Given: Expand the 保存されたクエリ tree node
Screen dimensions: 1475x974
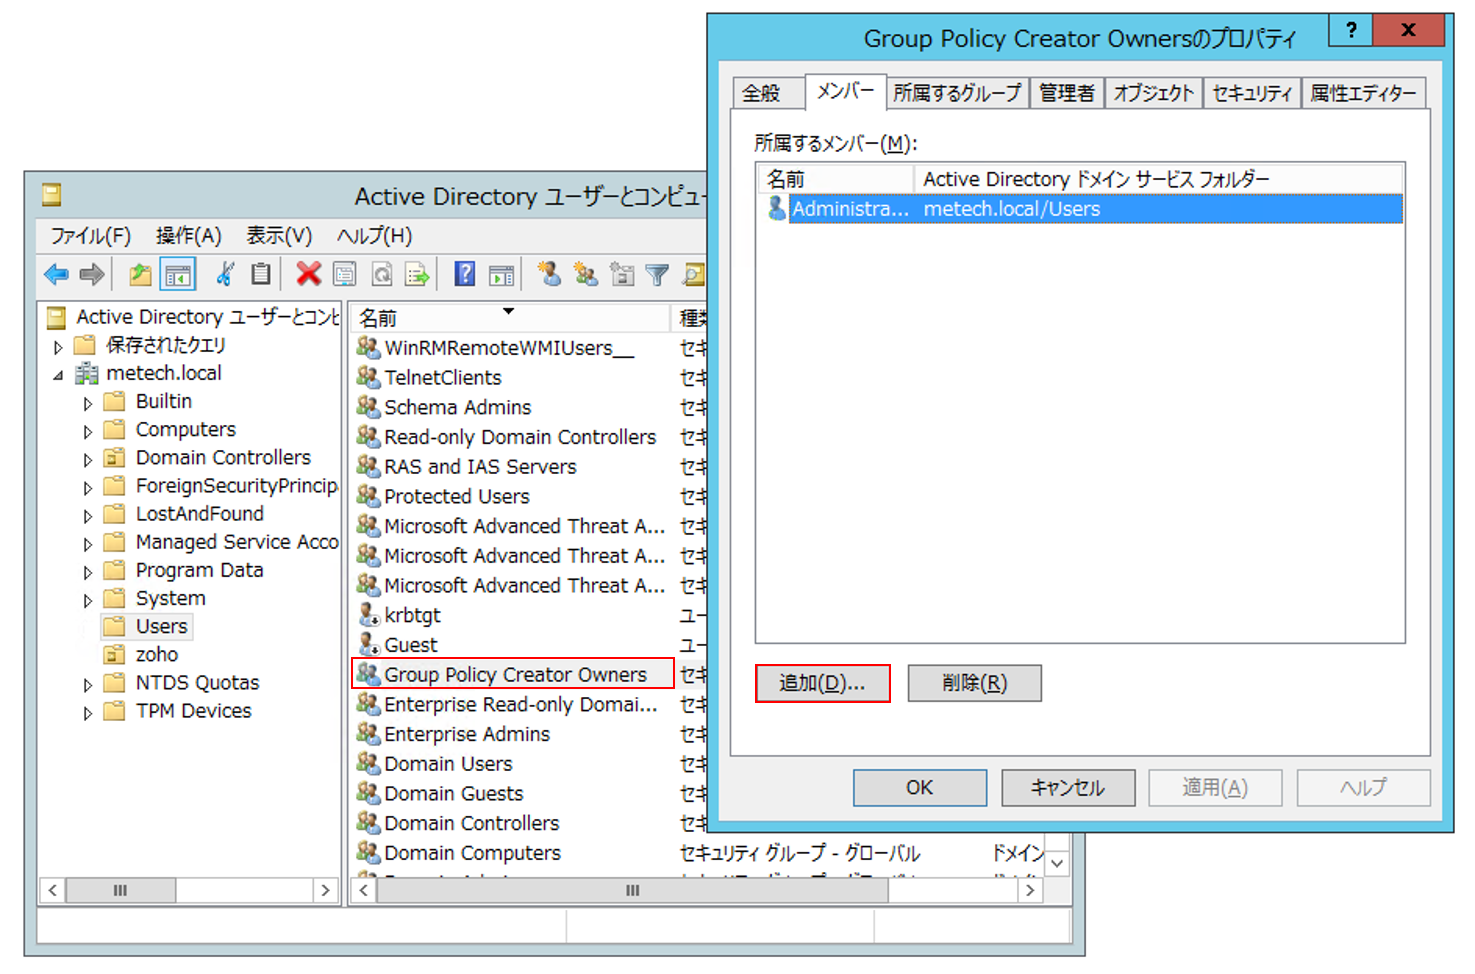Looking at the screenshot, I should 58,347.
